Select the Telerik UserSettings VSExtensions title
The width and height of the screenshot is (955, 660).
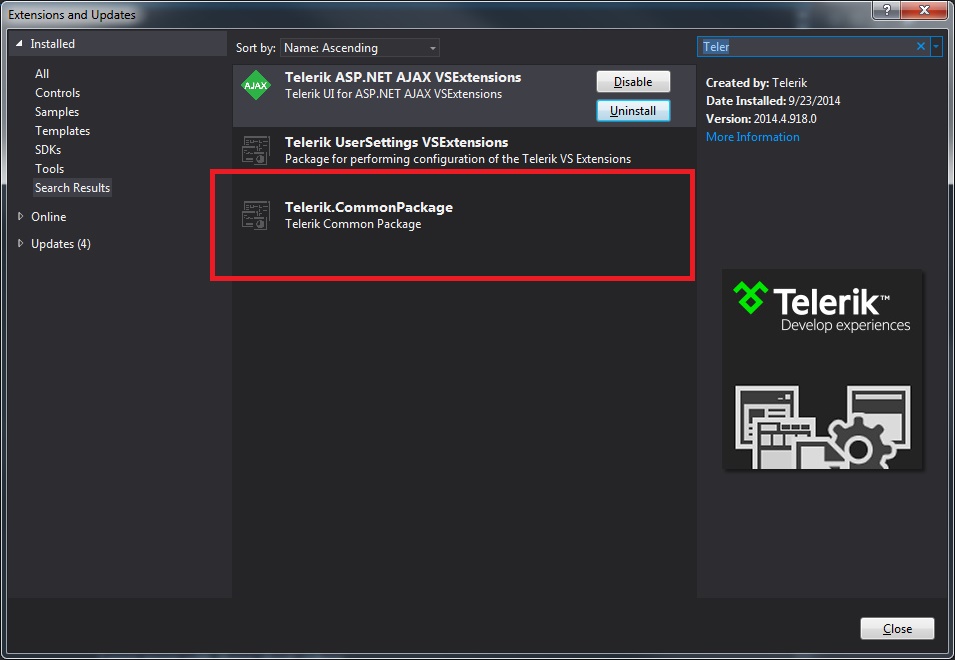(396, 142)
